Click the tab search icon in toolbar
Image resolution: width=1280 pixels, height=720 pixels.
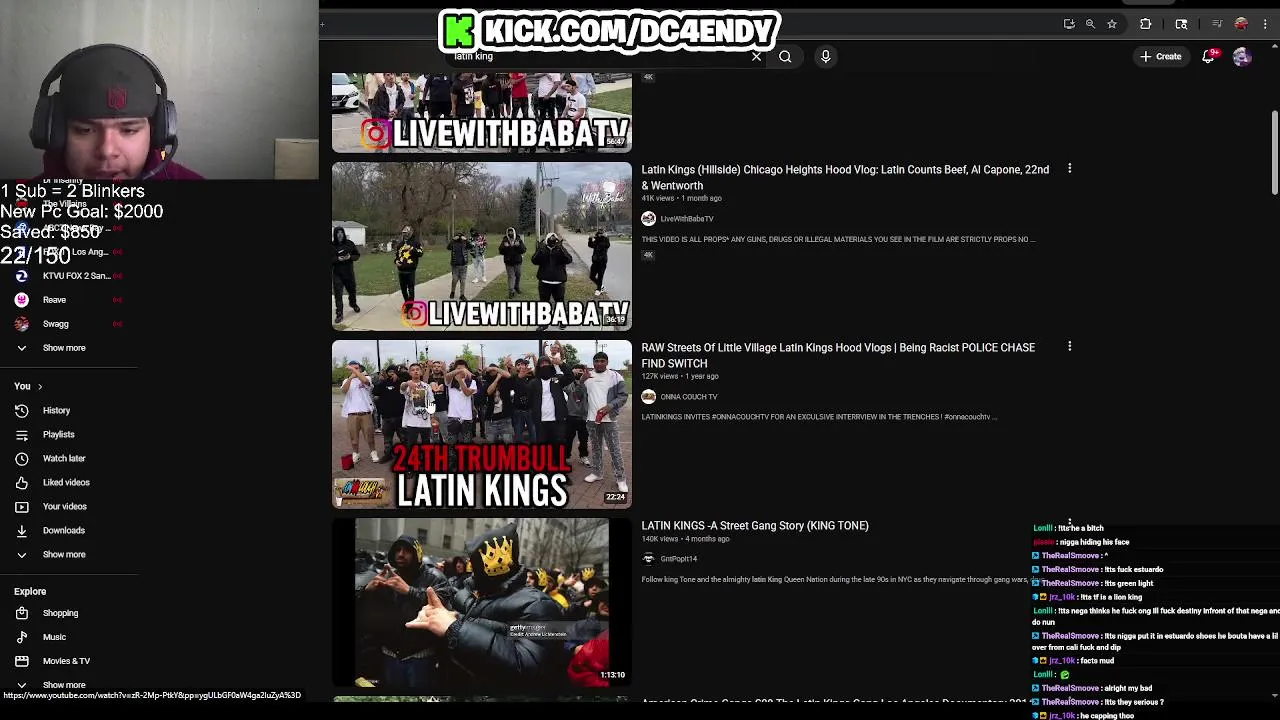point(1181,24)
